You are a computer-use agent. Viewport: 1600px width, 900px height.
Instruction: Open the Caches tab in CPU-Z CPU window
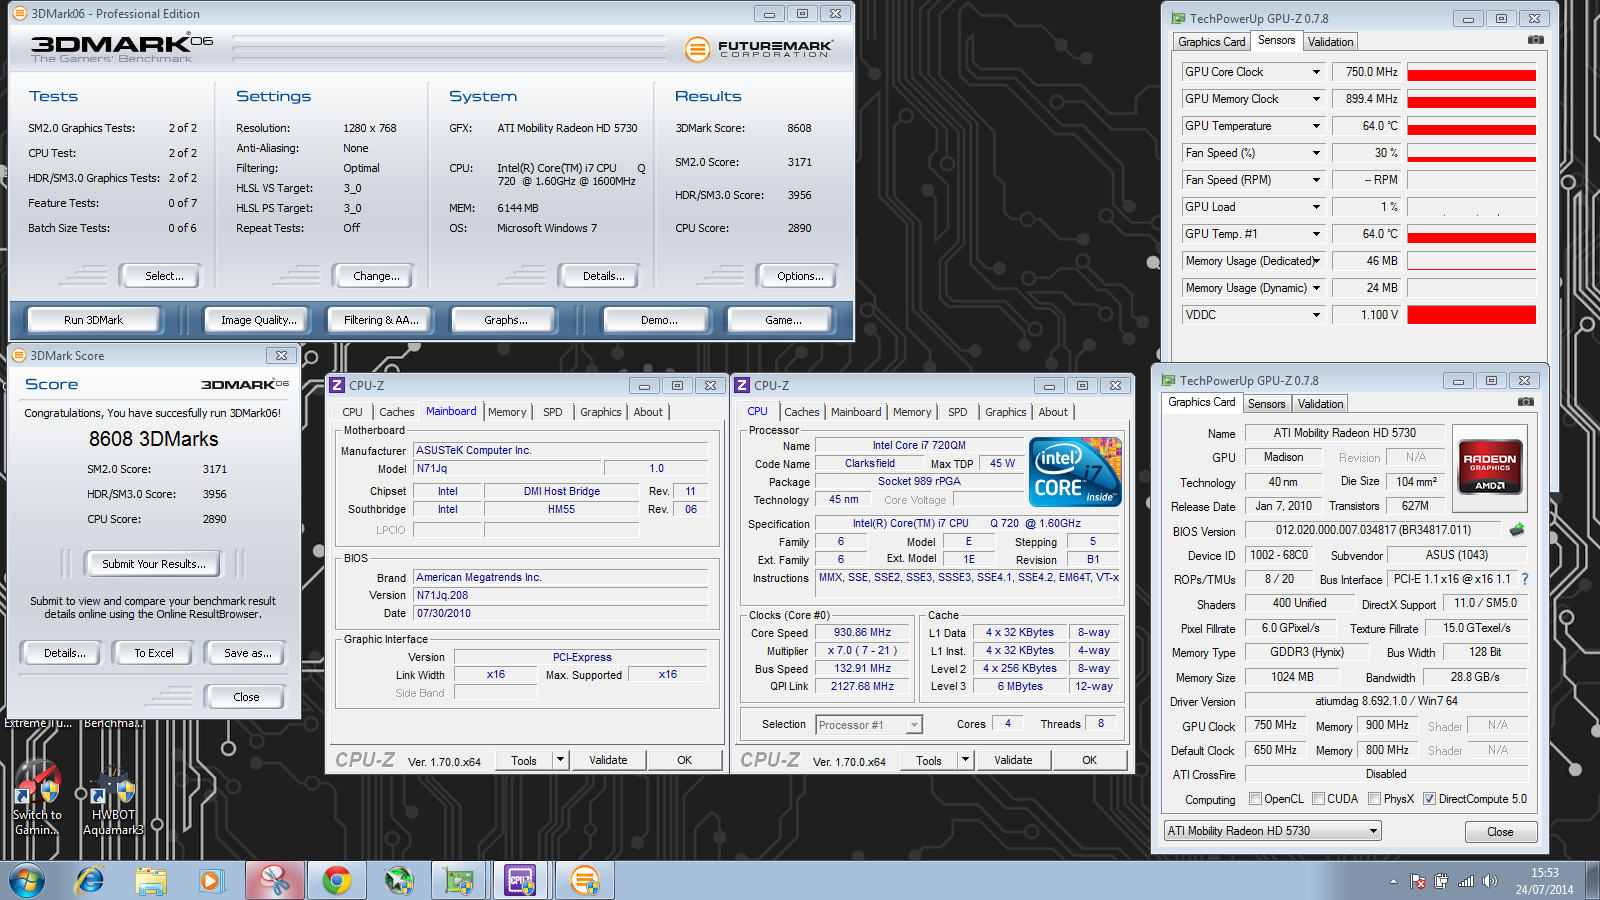click(x=802, y=412)
